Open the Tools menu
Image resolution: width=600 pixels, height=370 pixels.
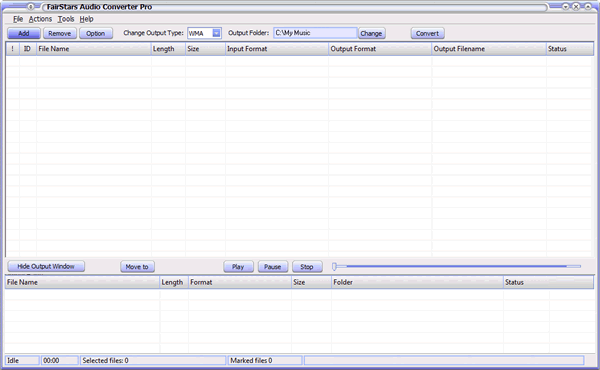[66, 19]
